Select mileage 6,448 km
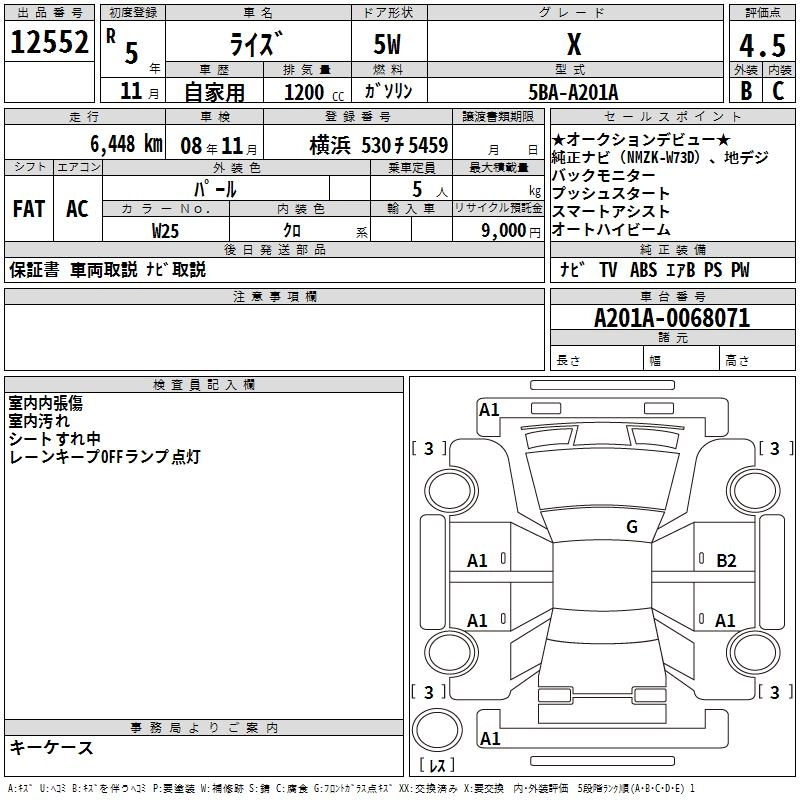Screen dimensions: 800x800 (127, 144)
